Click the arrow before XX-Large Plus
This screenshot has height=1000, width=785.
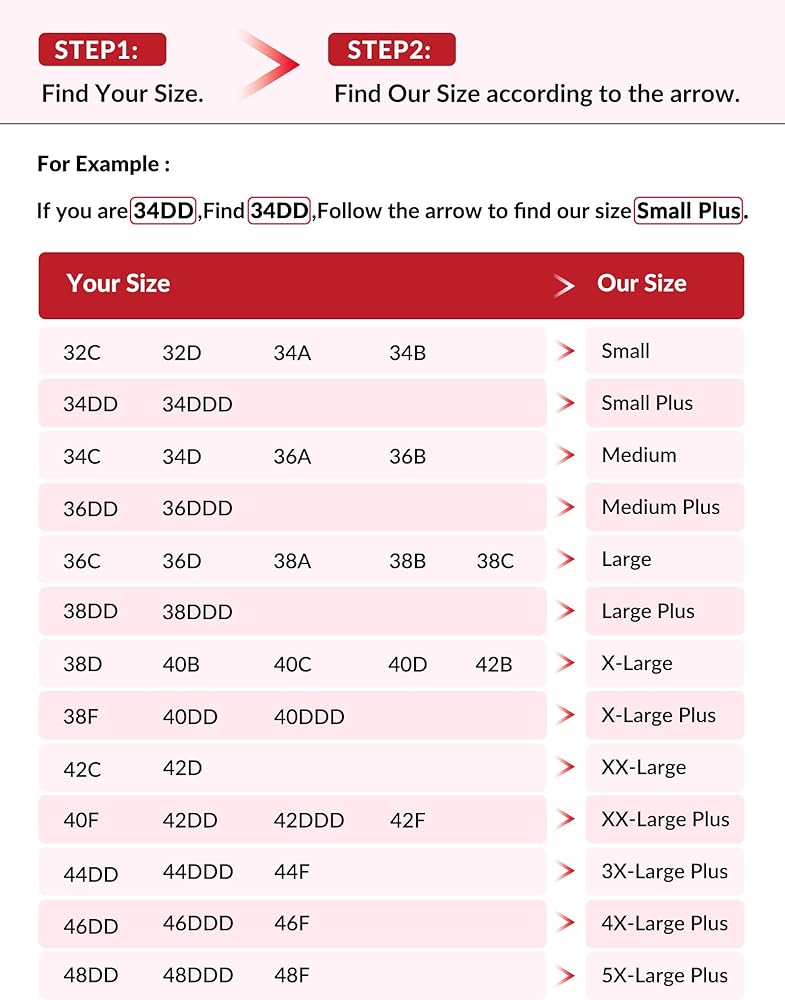tap(566, 819)
